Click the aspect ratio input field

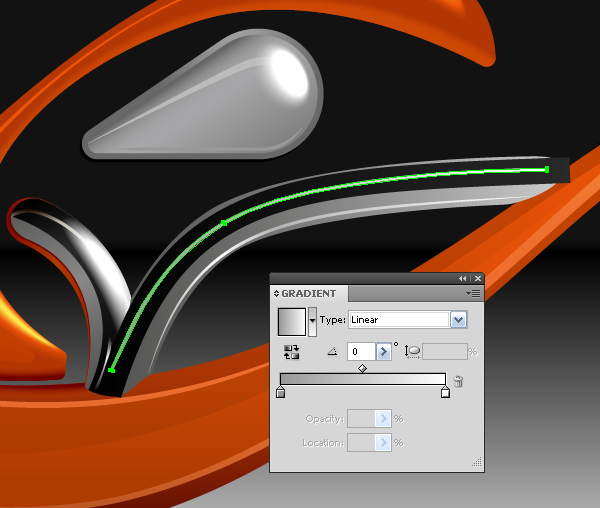coord(445,352)
